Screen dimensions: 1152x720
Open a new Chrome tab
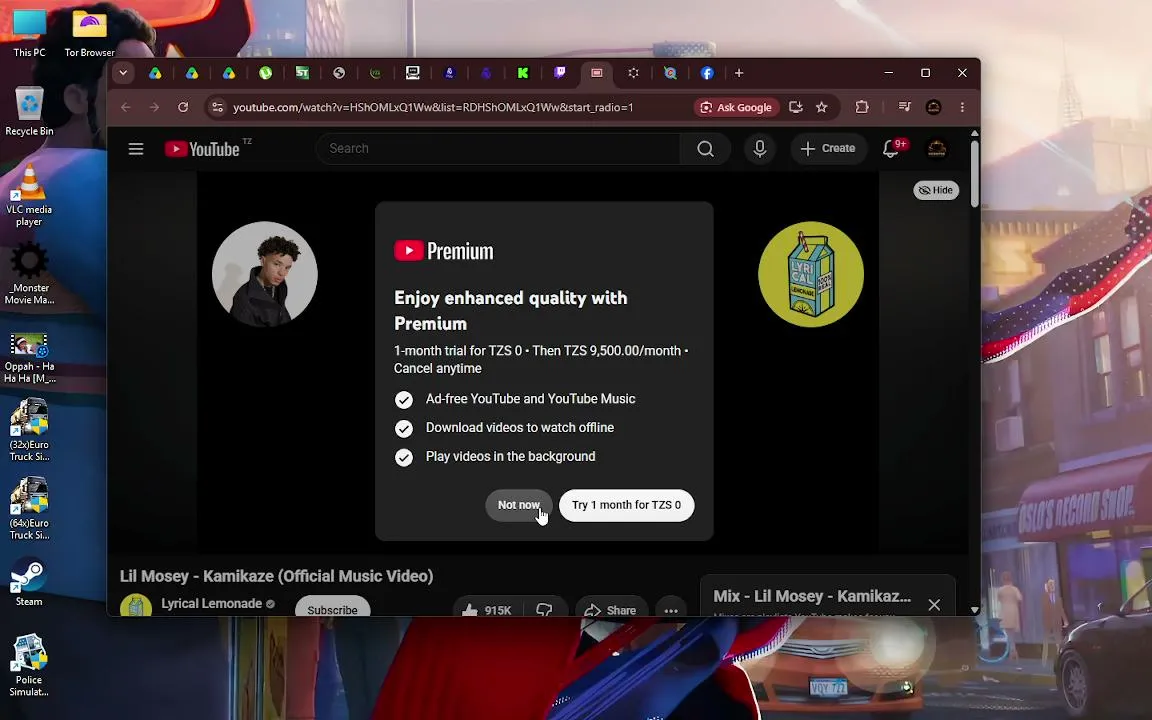coord(739,73)
